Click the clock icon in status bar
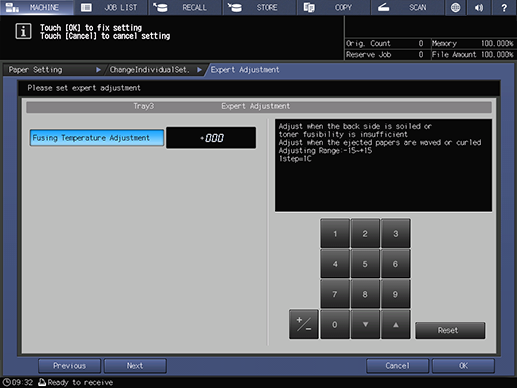The height and width of the screenshot is (388, 517). pyautogui.click(x=6, y=382)
